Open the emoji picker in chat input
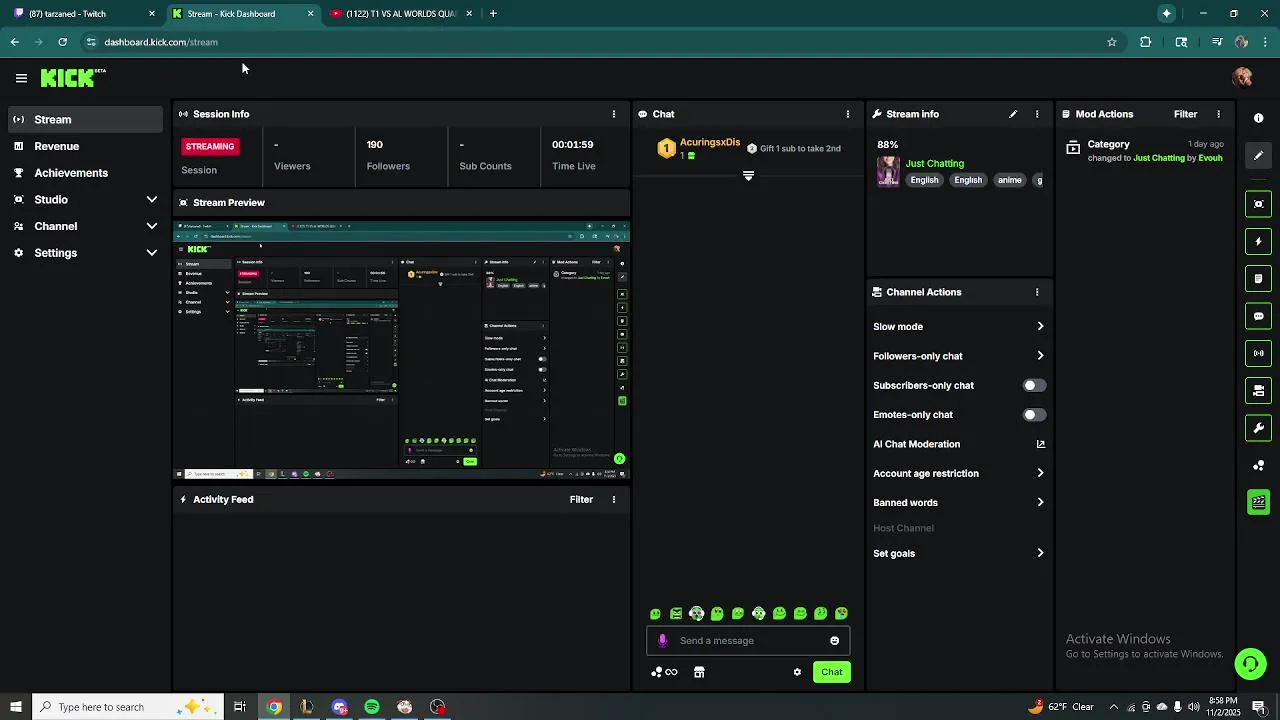This screenshot has width=1280, height=720. click(835, 641)
